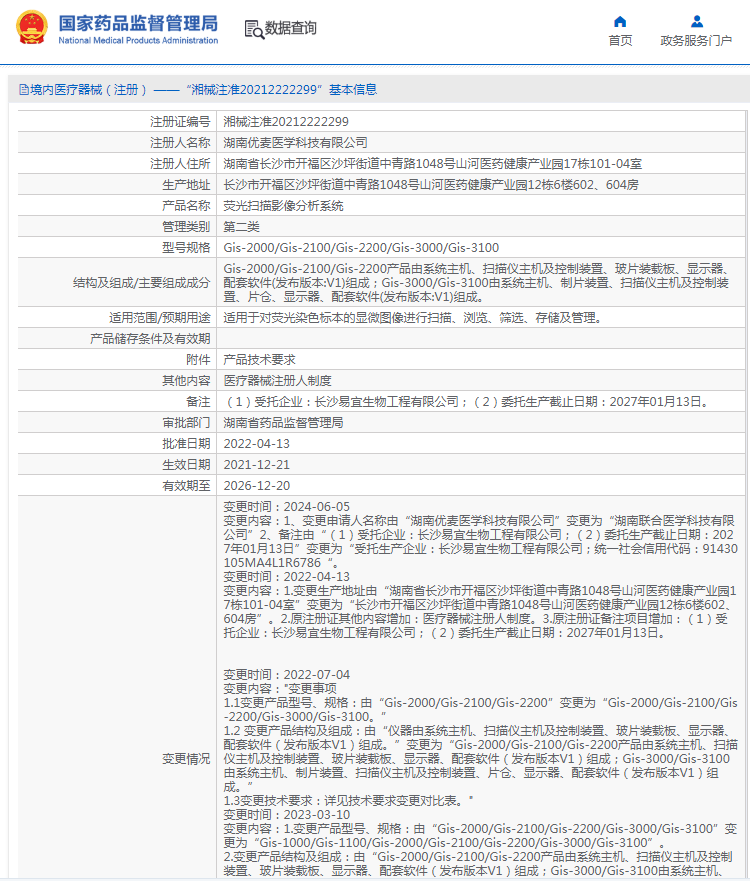Click the 生产地址 value with 12栋6楼602
750x881 pixels.
pyautogui.click(x=430, y=185)
